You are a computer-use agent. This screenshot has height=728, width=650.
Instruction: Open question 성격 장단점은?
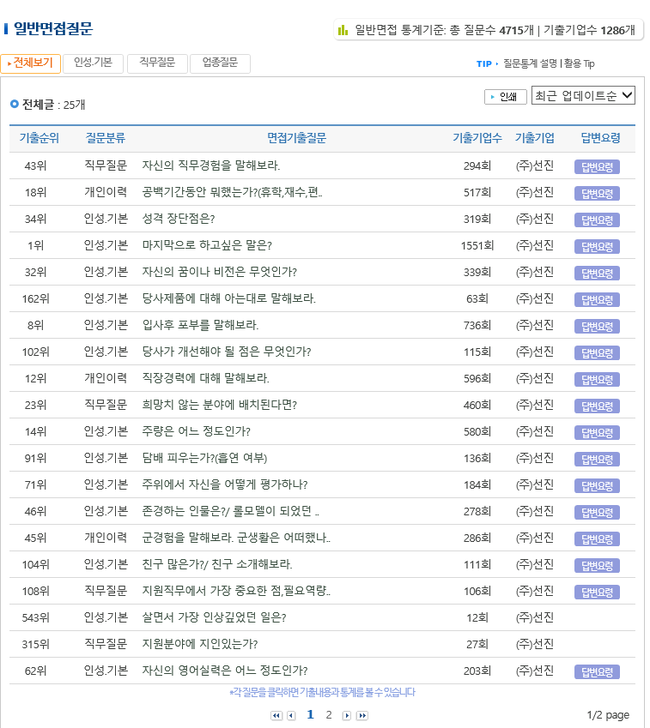pos(178,219)
